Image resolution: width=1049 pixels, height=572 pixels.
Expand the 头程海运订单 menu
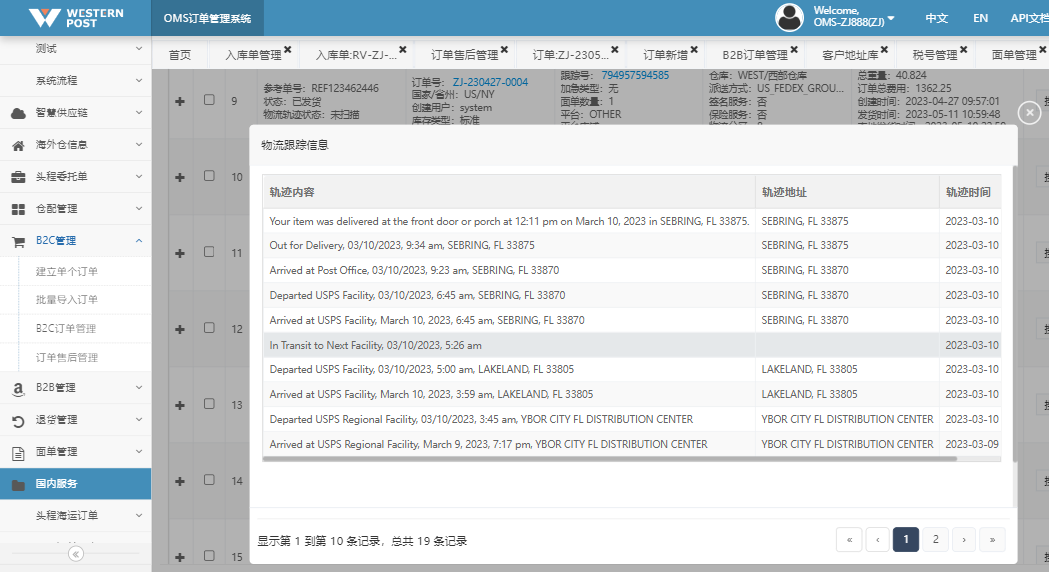click(x=75, y=515)
